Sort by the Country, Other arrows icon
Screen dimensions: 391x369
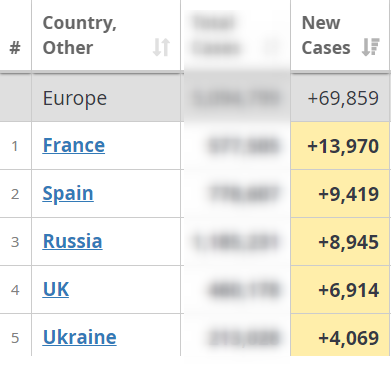point(162,47)
